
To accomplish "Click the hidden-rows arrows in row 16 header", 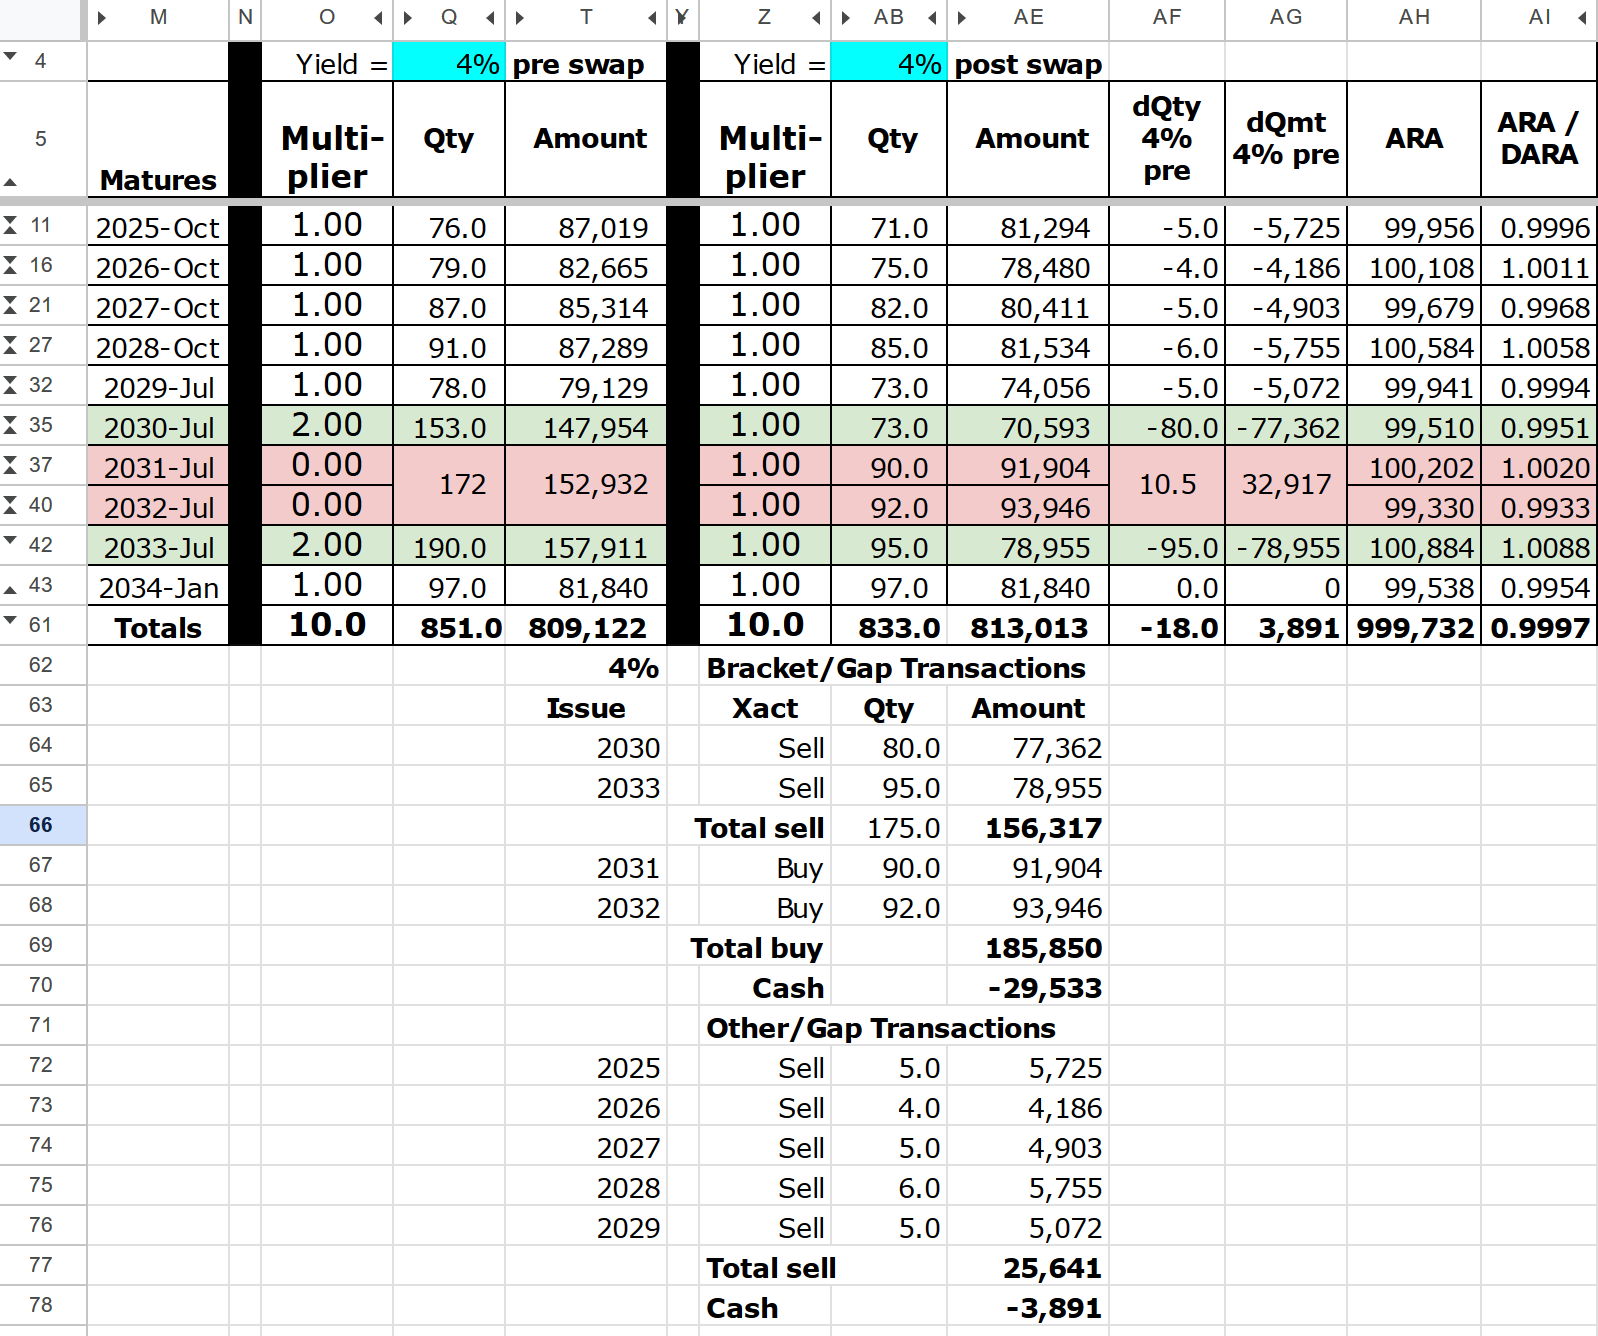I will tap(11, 265).
